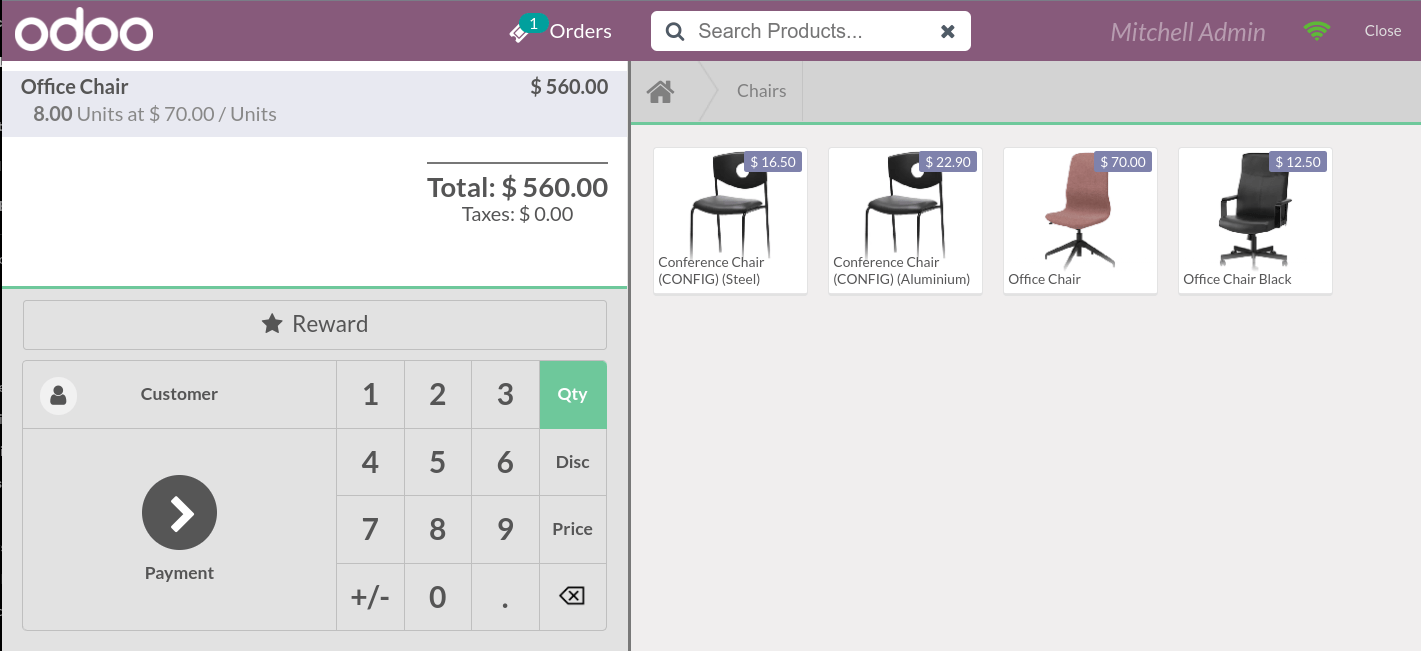Select the Office Chair order line
The height and width of the screenshot is (651, 1421).
pos(314,100)
